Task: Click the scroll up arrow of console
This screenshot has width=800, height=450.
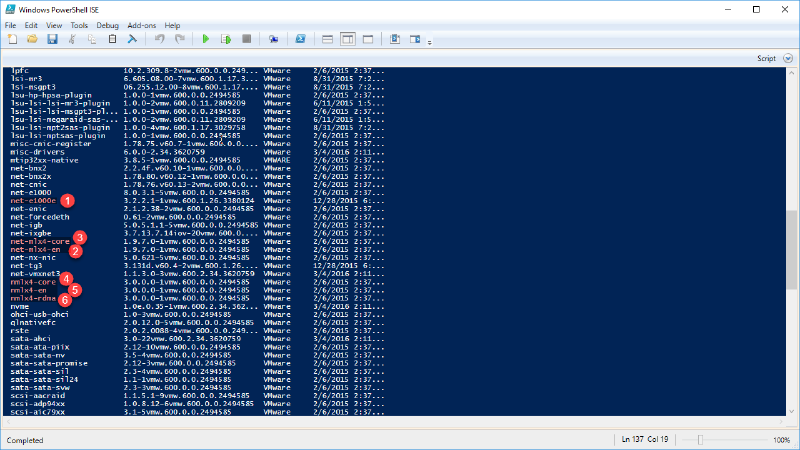Action: 791,72
